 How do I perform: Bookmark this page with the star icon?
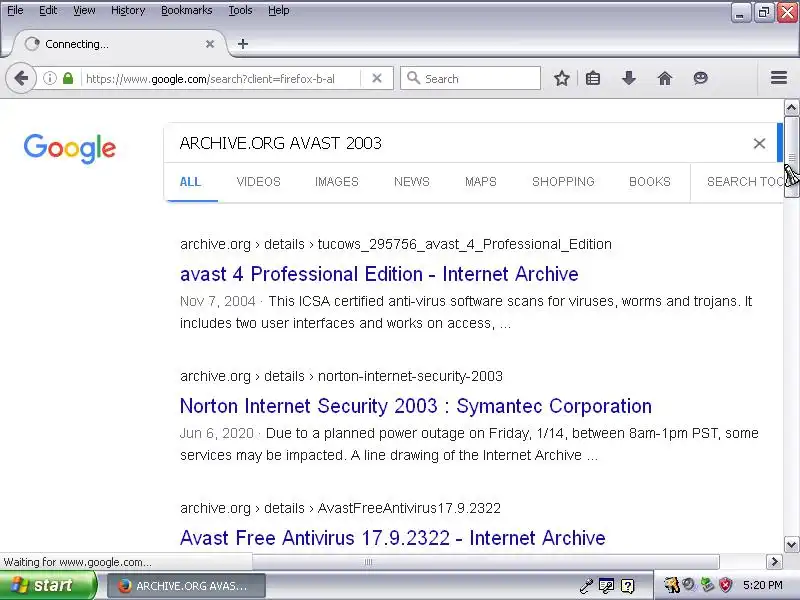pyautogui.click(x=562, y=78)
